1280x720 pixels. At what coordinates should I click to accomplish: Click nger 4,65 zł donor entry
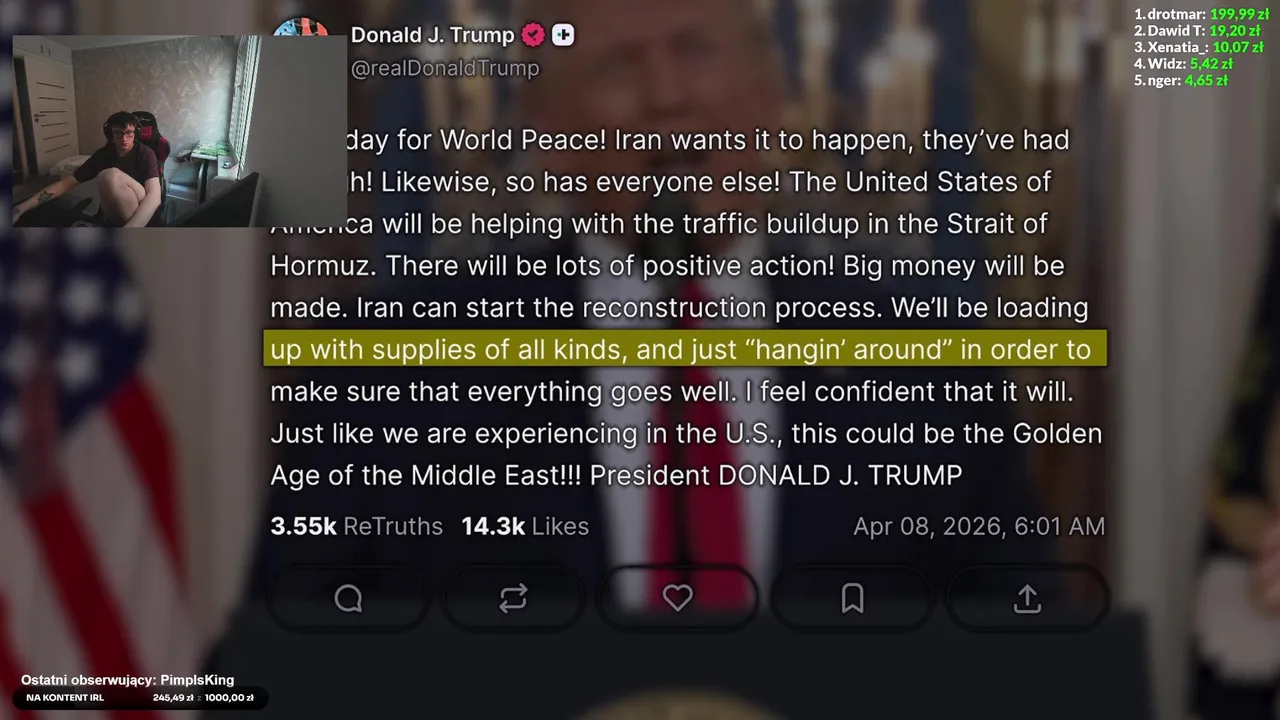[x=1181, y=80]
